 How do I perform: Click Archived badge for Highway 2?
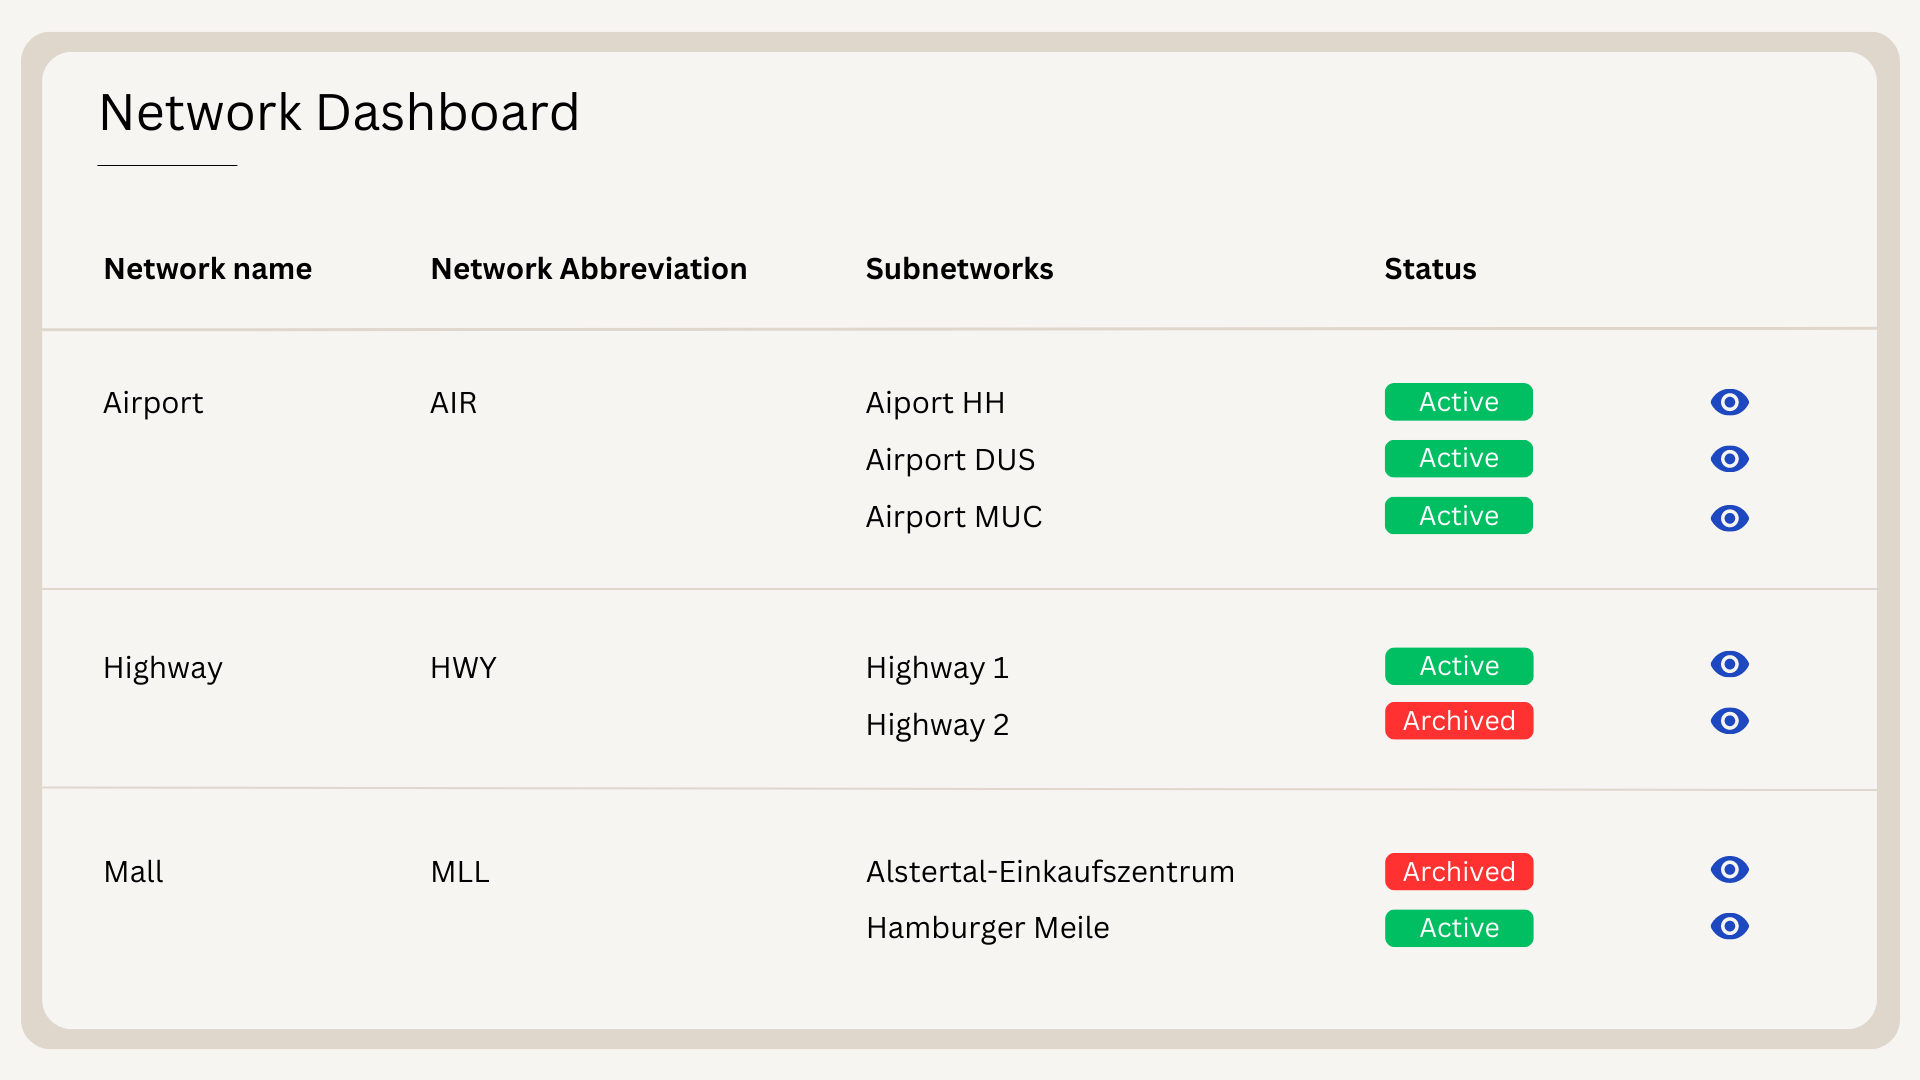point(1458,721)
